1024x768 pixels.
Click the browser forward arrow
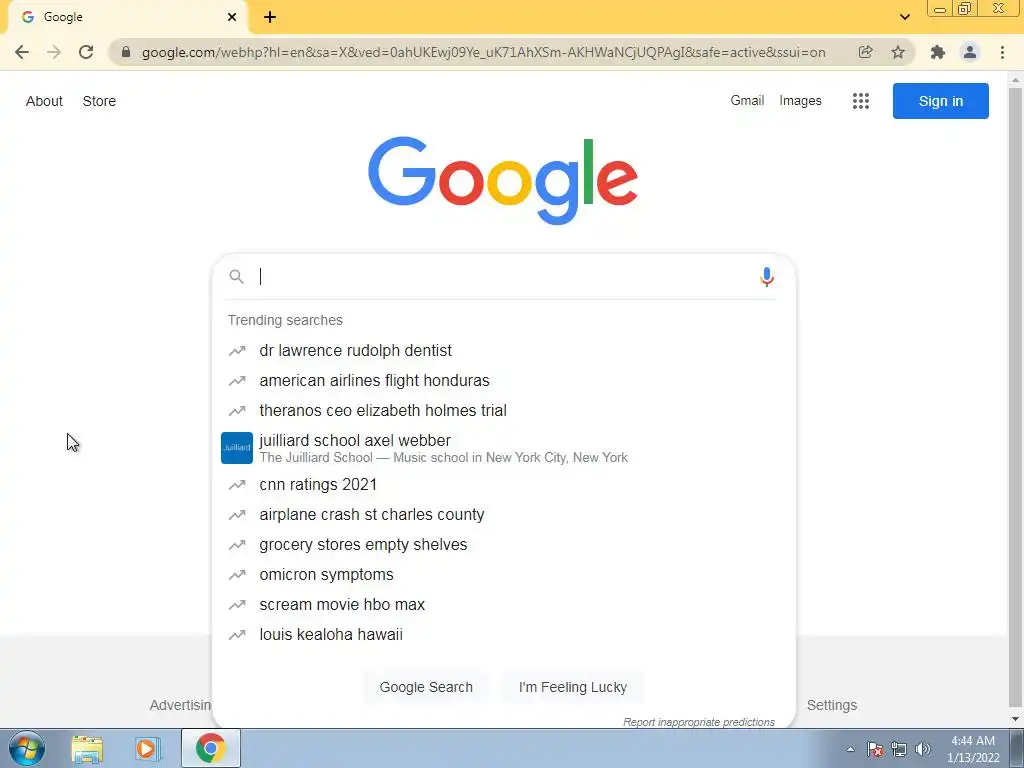click(54, 52)
